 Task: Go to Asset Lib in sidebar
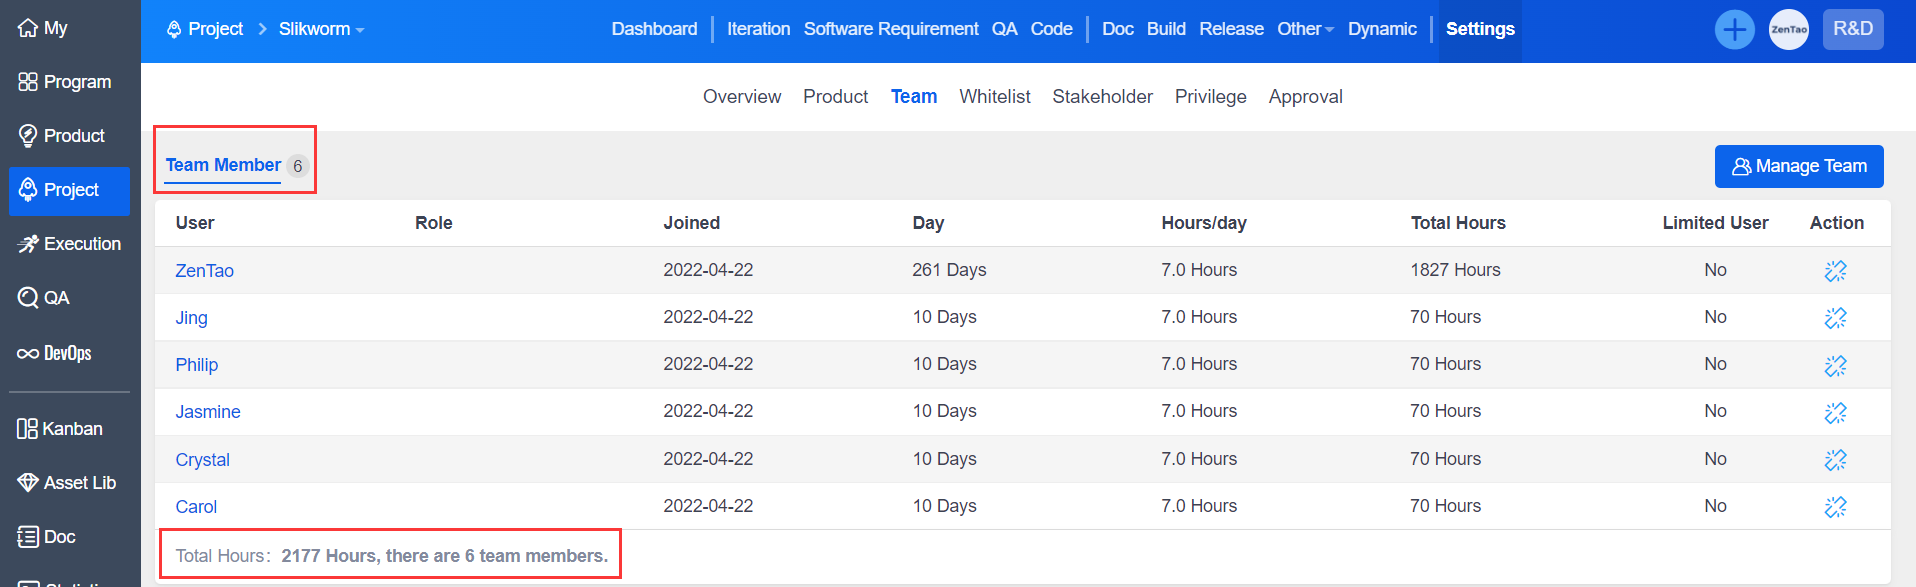[x=70, y=483]
